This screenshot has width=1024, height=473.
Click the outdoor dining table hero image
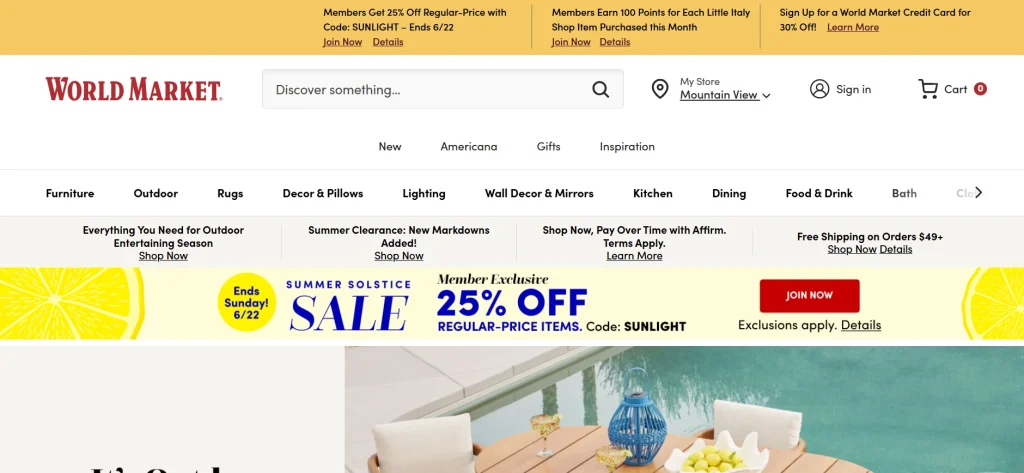(684, 410)
